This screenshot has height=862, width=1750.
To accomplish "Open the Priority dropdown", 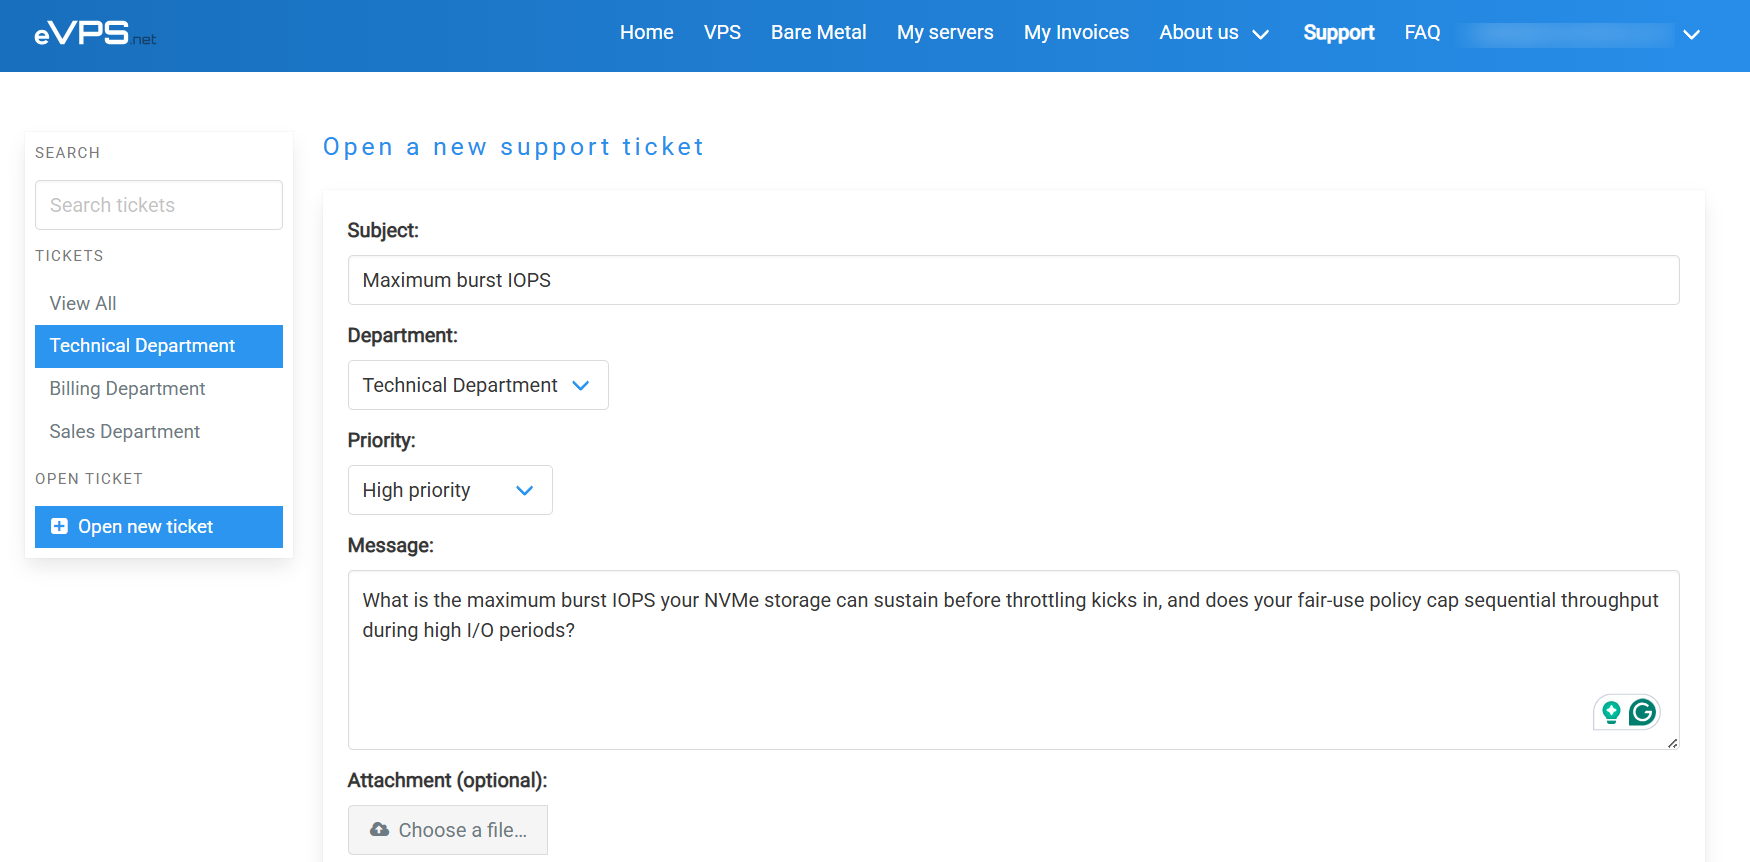I will [450, 490].
